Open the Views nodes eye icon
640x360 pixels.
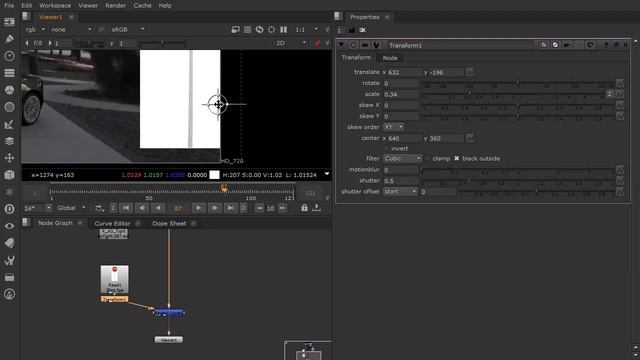click(9, 226)
